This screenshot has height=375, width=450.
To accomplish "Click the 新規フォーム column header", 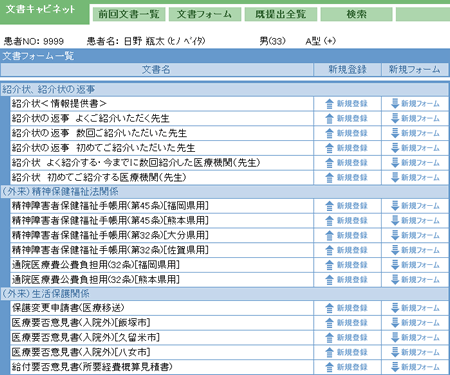I will tap(415, 70).
